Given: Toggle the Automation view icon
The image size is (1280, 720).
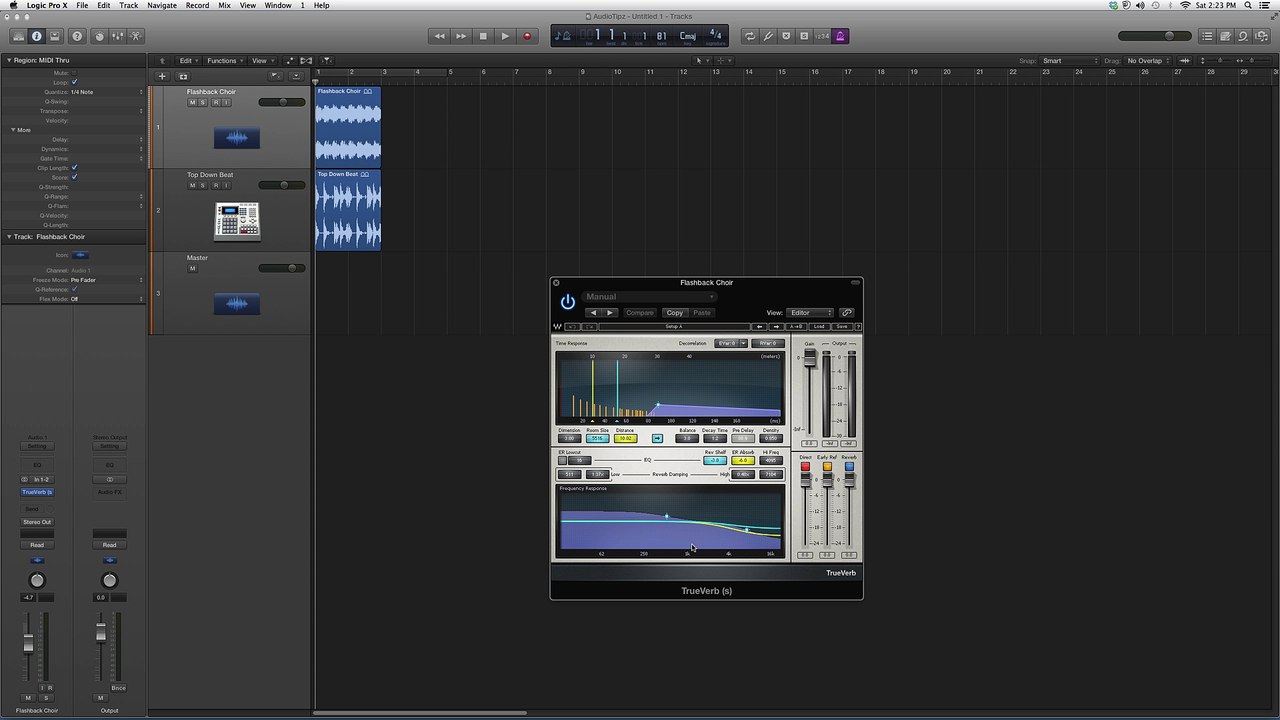Looking at the screenshot, I should tap(290, 60).
